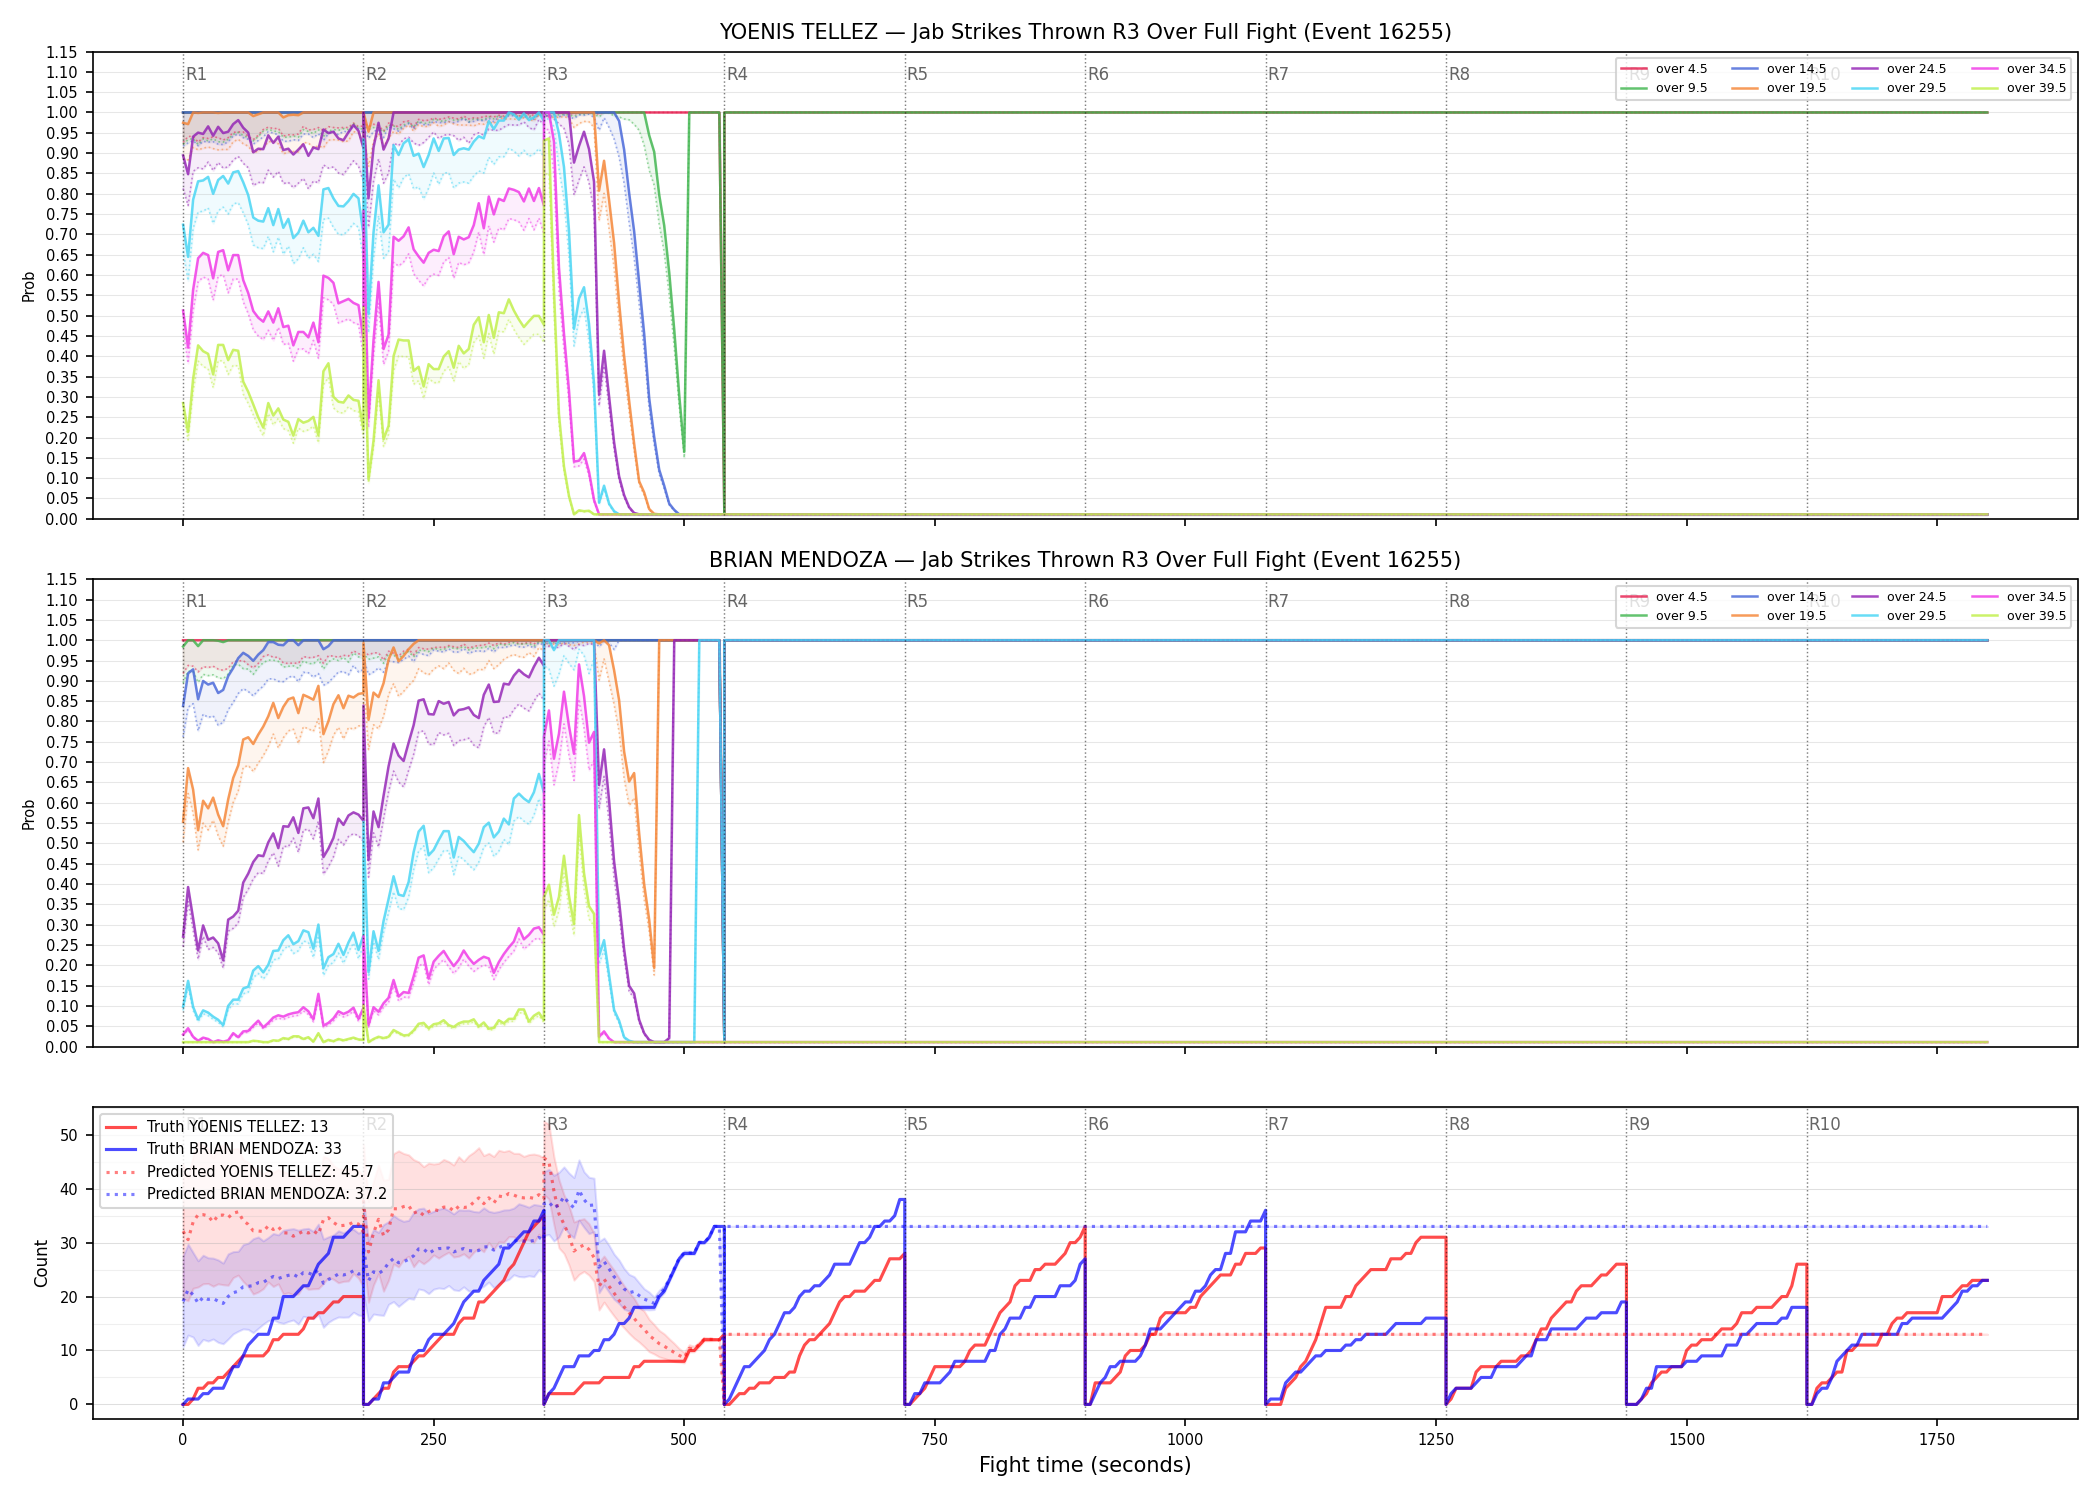This screenshot has height=1500, width=2100.
Task: Click the 'Count' y-axis label
Action: pos(41,1263)
